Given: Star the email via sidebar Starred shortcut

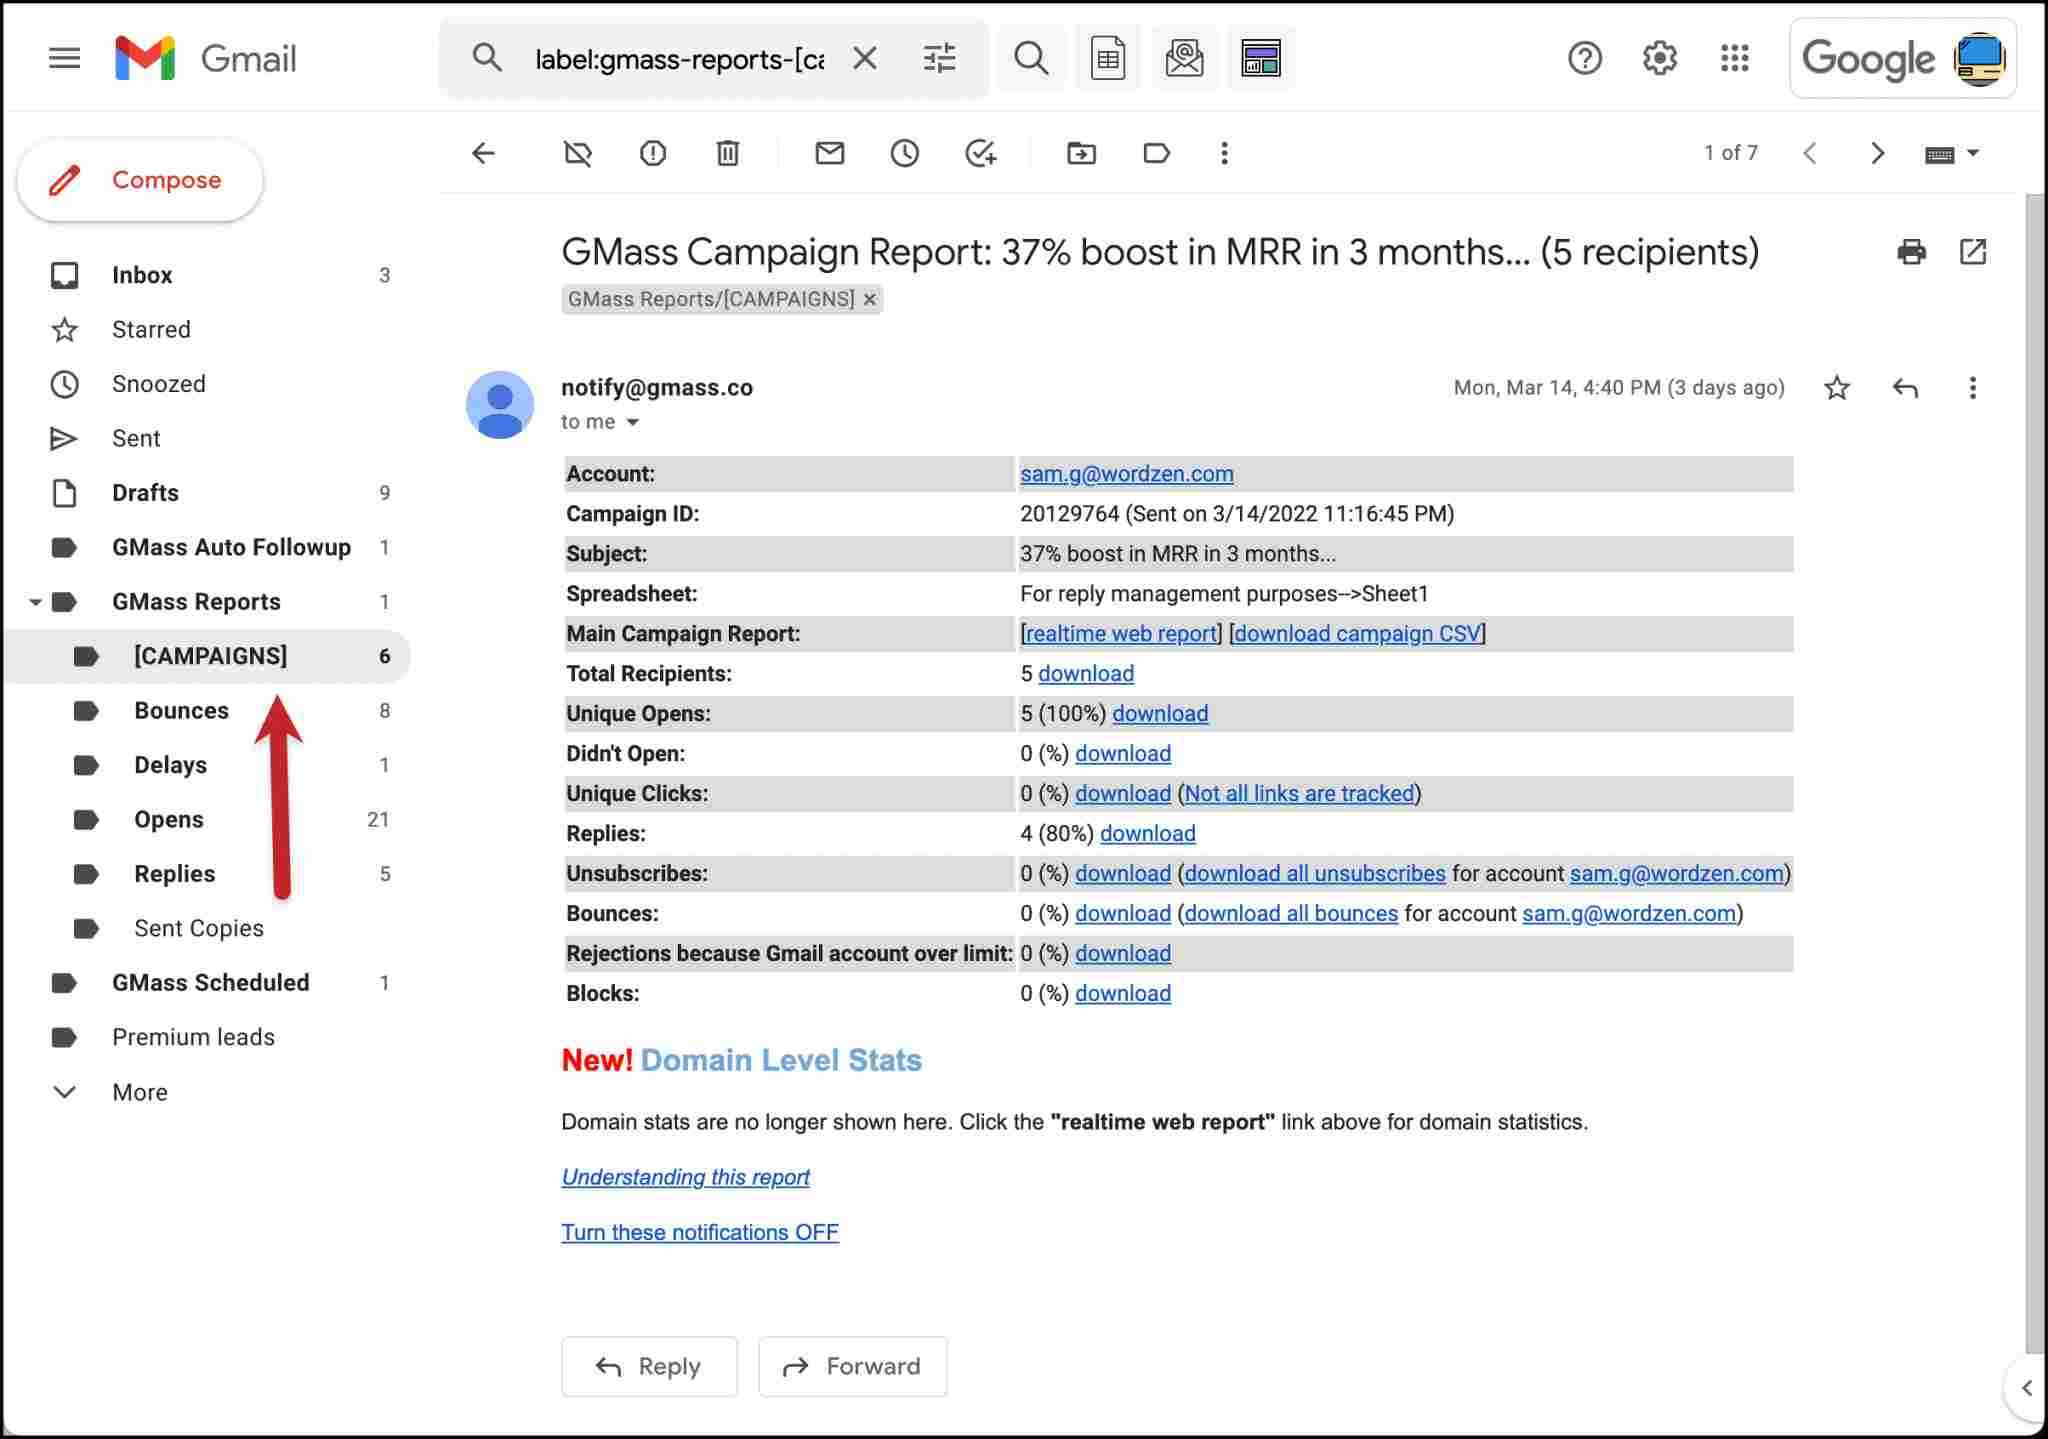Looking at the screenshot, I should (150, 329).
